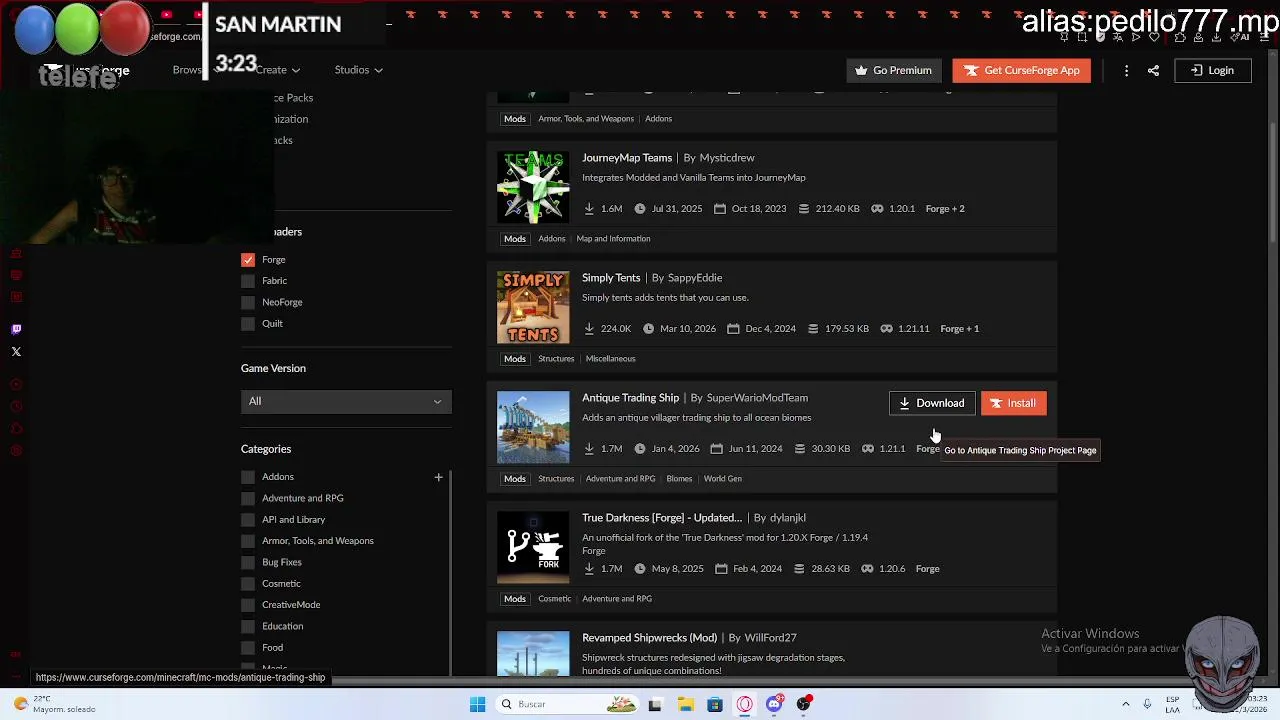Click Forge + 2 loader label on JourneyMap Teams
Viewport: 1280px width, 720px height.
(945, 208)
